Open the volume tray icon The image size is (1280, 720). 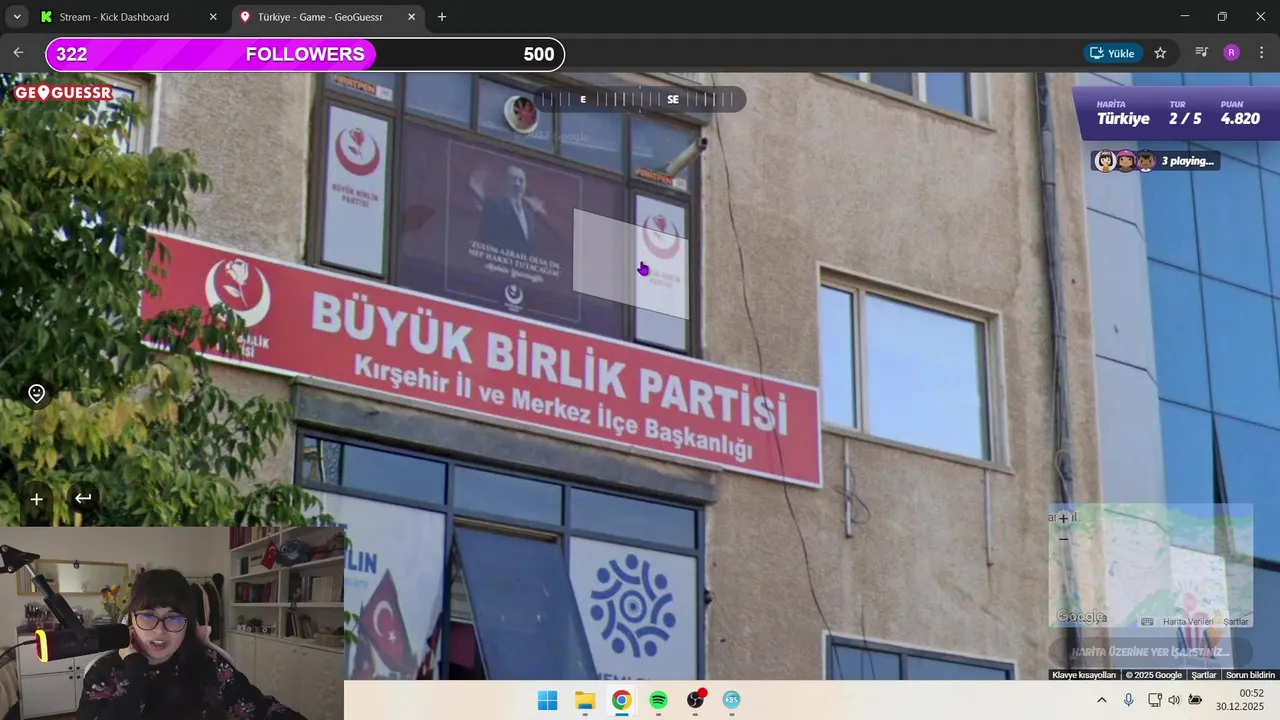click(x=1174, y=700)
